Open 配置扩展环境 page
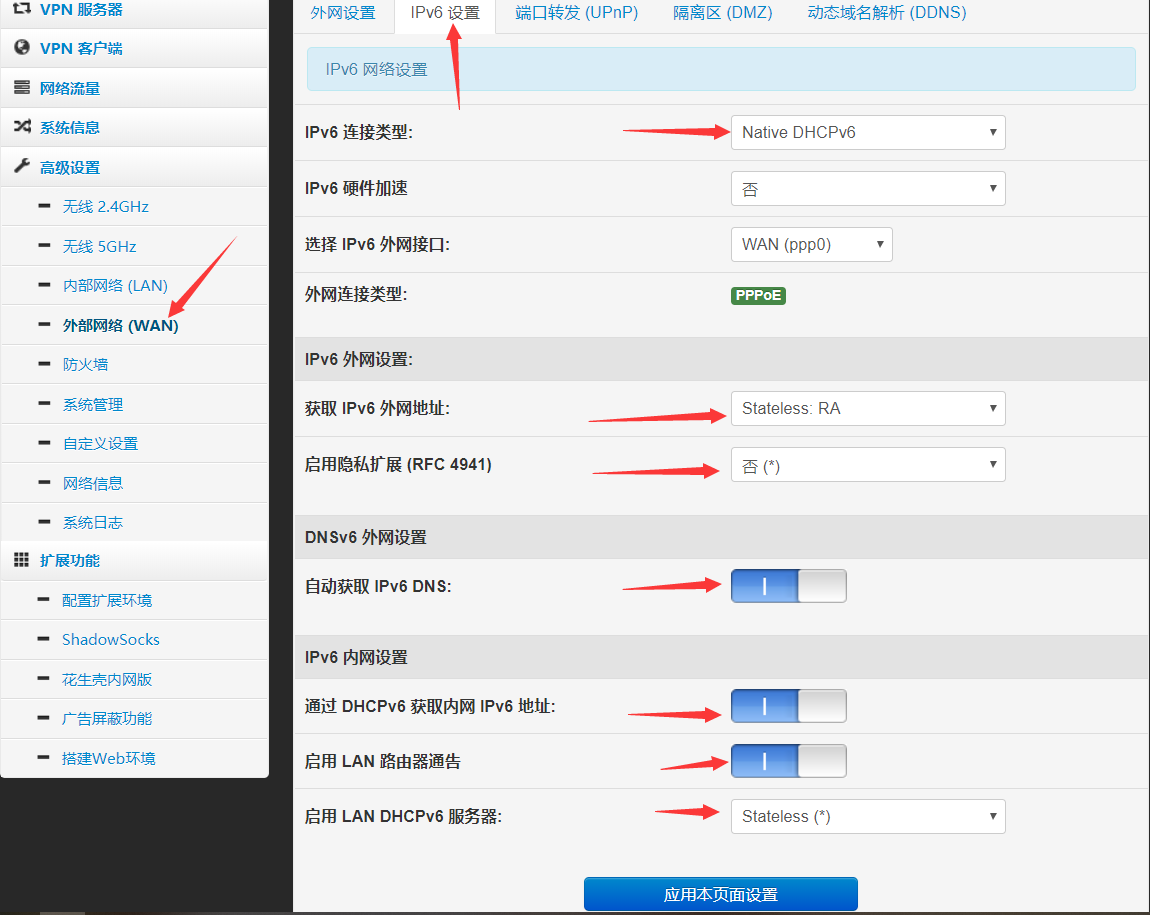Image resolution: width=1150 pixels, height=915 pixels. point(107,600)
